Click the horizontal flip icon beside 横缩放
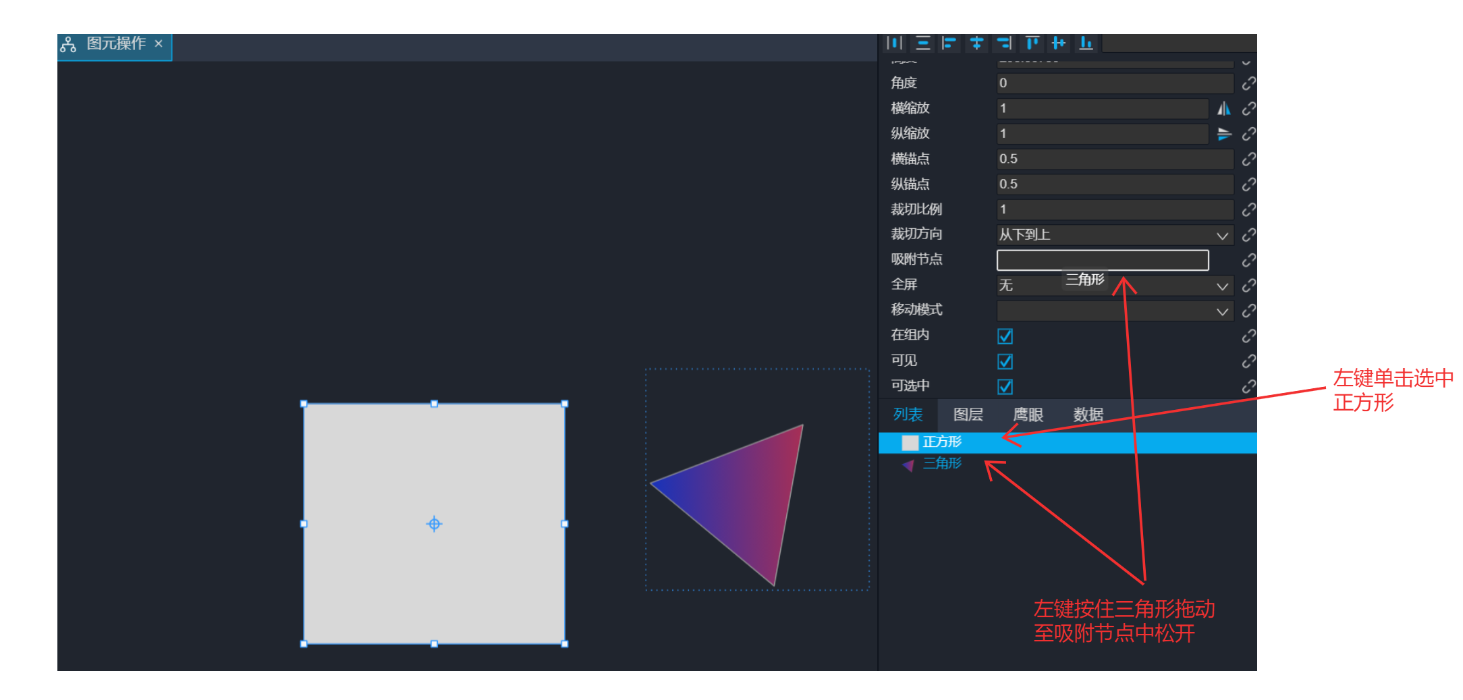This screenshot has height=700, width=1463. (x=1224, y=109)
